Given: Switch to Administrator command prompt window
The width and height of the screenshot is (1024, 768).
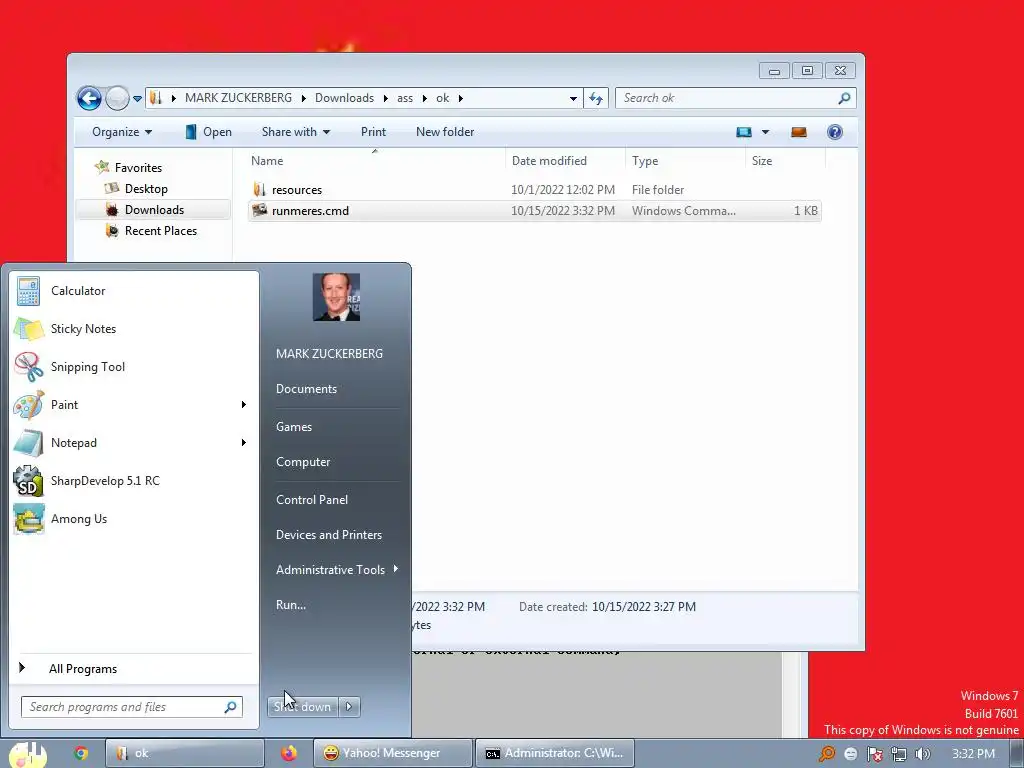Looking at the screenshot, I should 554,754.
